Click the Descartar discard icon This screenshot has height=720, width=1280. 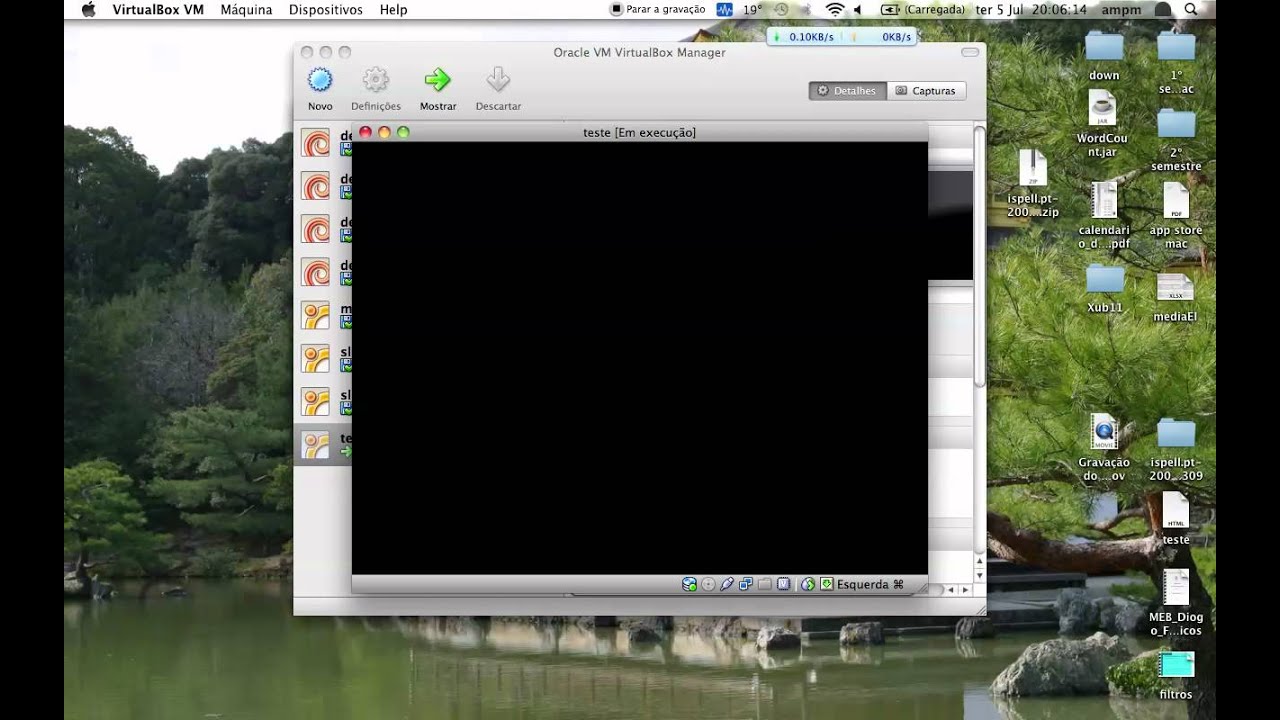[x=498, y=80]
